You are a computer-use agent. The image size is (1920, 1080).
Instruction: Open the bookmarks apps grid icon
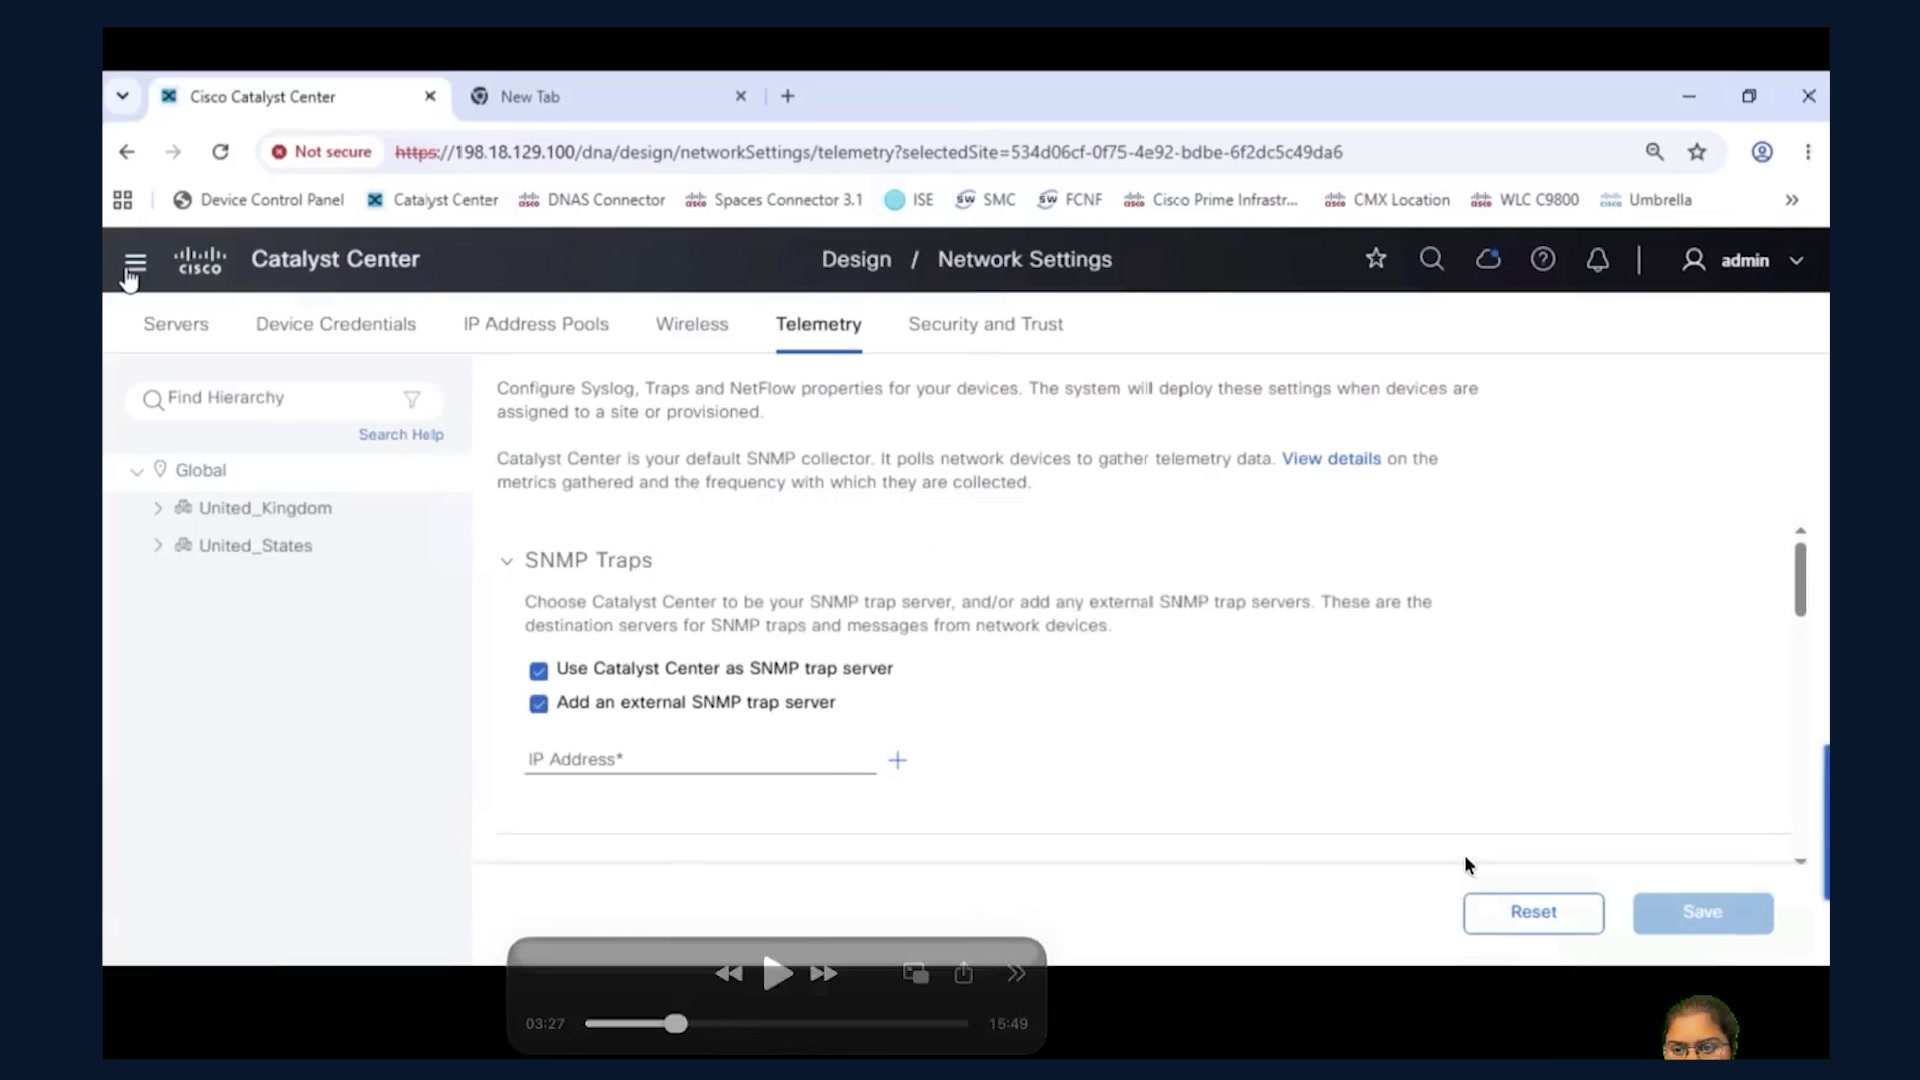click(x=123, y=200)
